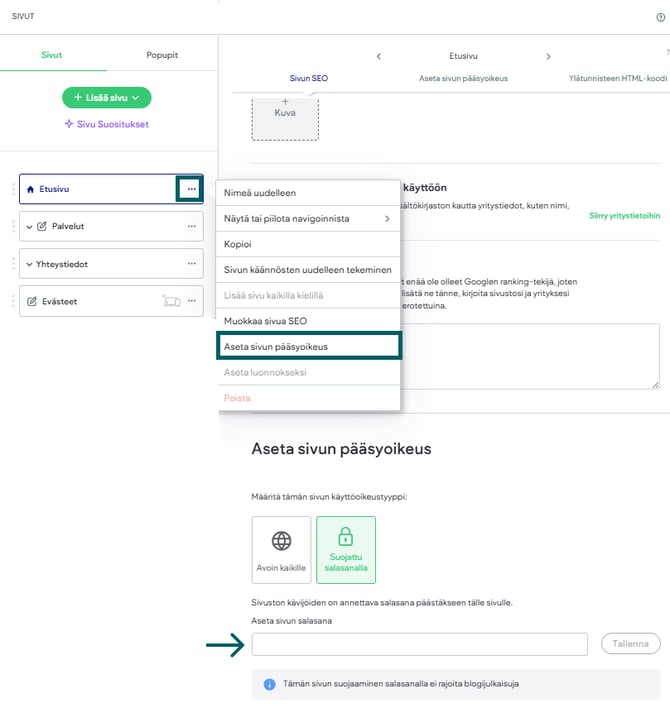Click the home icon on Etusivu
This screenshot has width=670, height=708.
point(30,189)
